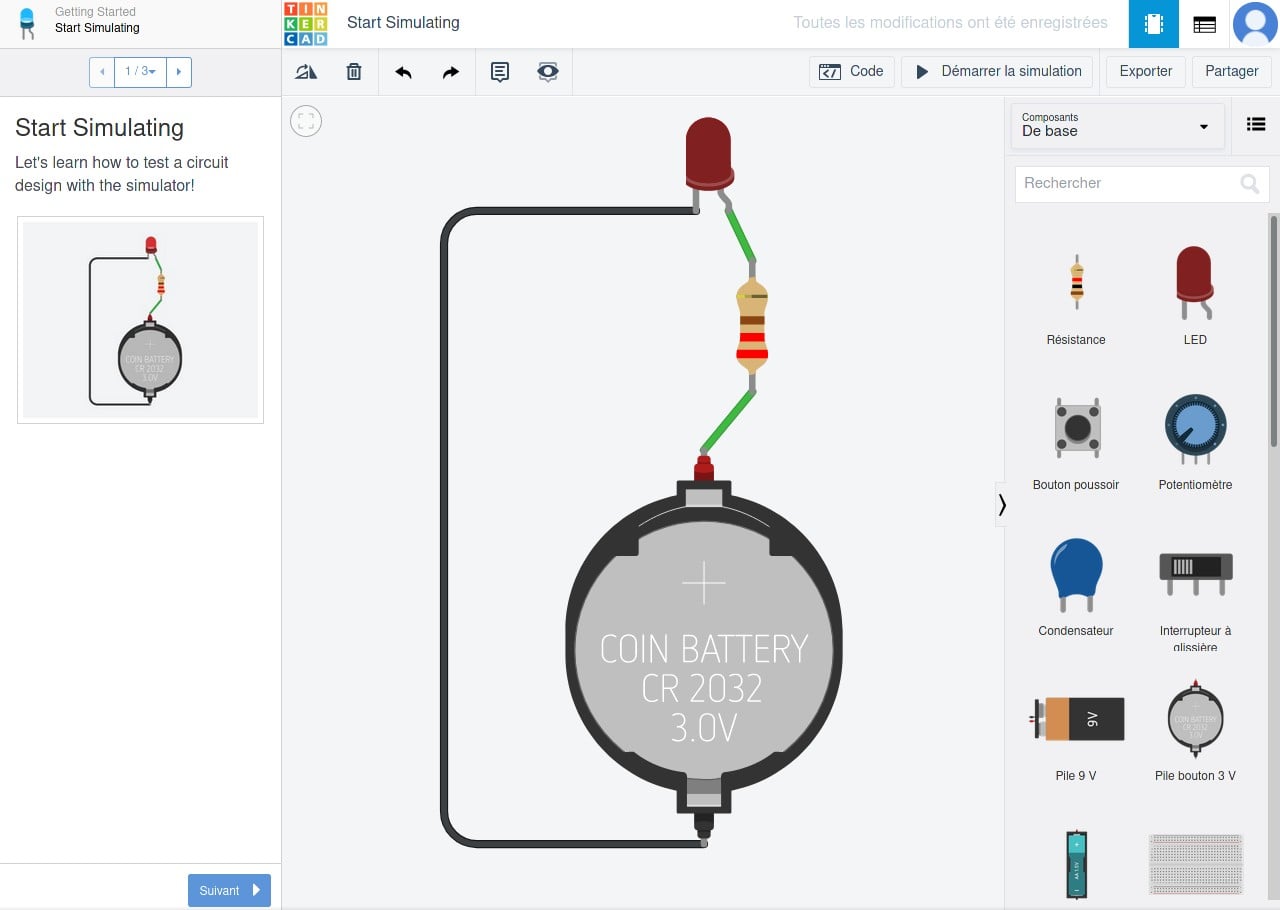This screenshot has width=1280, height=910.
Task: Open the circuit view icon
Action: (1154, 24)
